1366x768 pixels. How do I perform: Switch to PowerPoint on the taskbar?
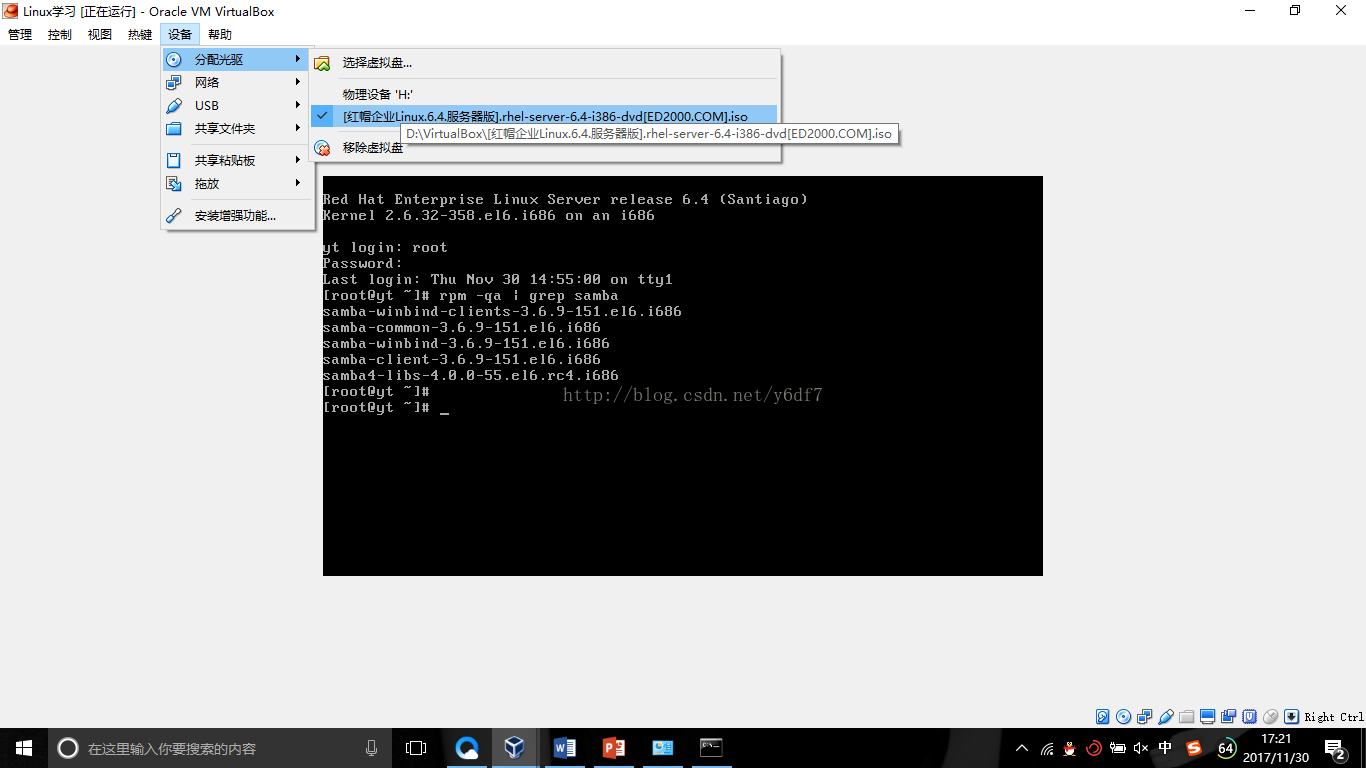click(613, 748)
